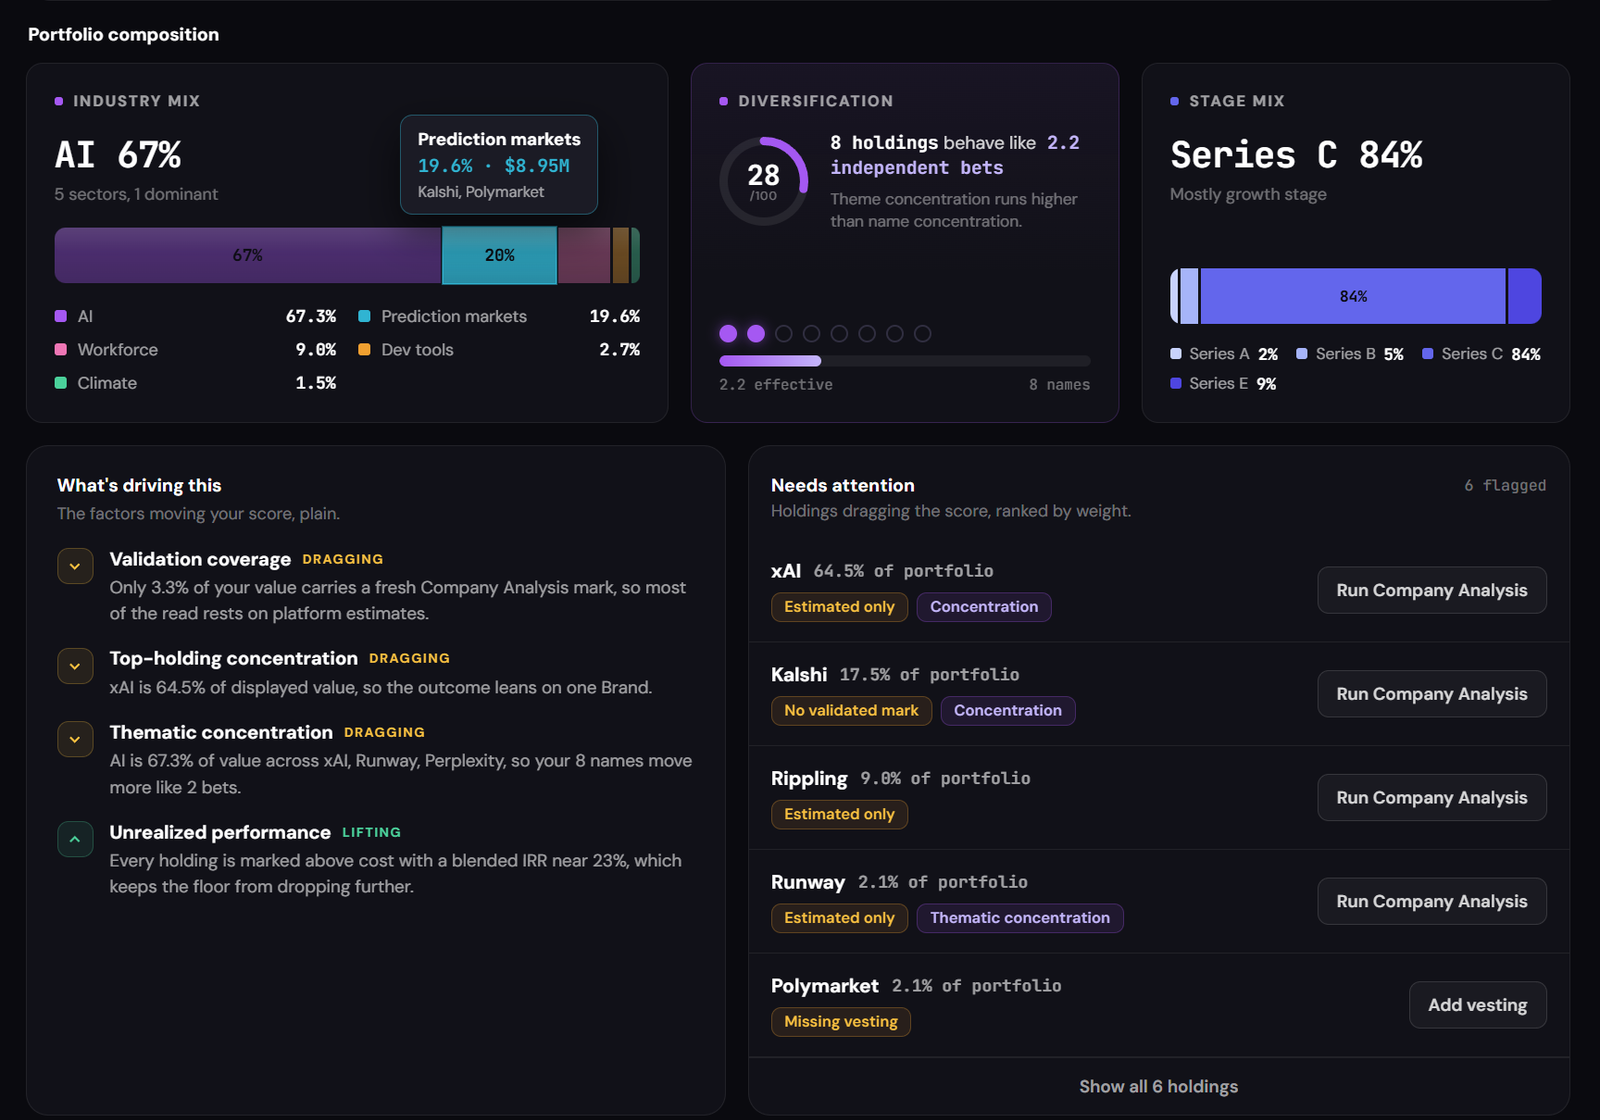Click the Prediction markets legend color square
Image resolution: width=1600 pixels, height=1120 pixels.
pos(364,316)
